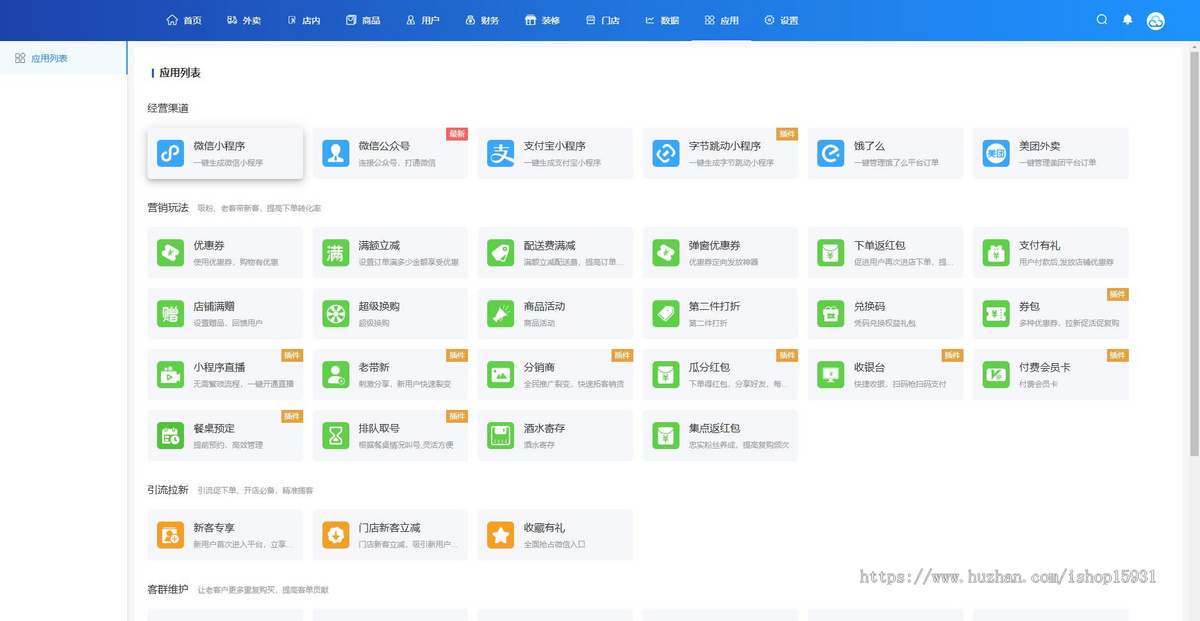1200x621 pixels.
Task: Open the 财务 nav menu
Action: (x=482, y=20)
